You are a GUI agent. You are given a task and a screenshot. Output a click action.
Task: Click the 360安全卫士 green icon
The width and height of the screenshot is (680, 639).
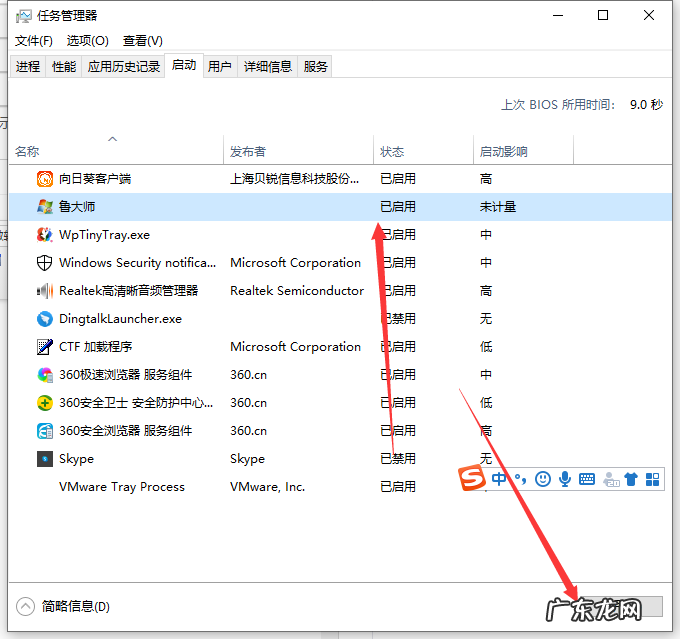pyautogui.click(x=45, y=403)
